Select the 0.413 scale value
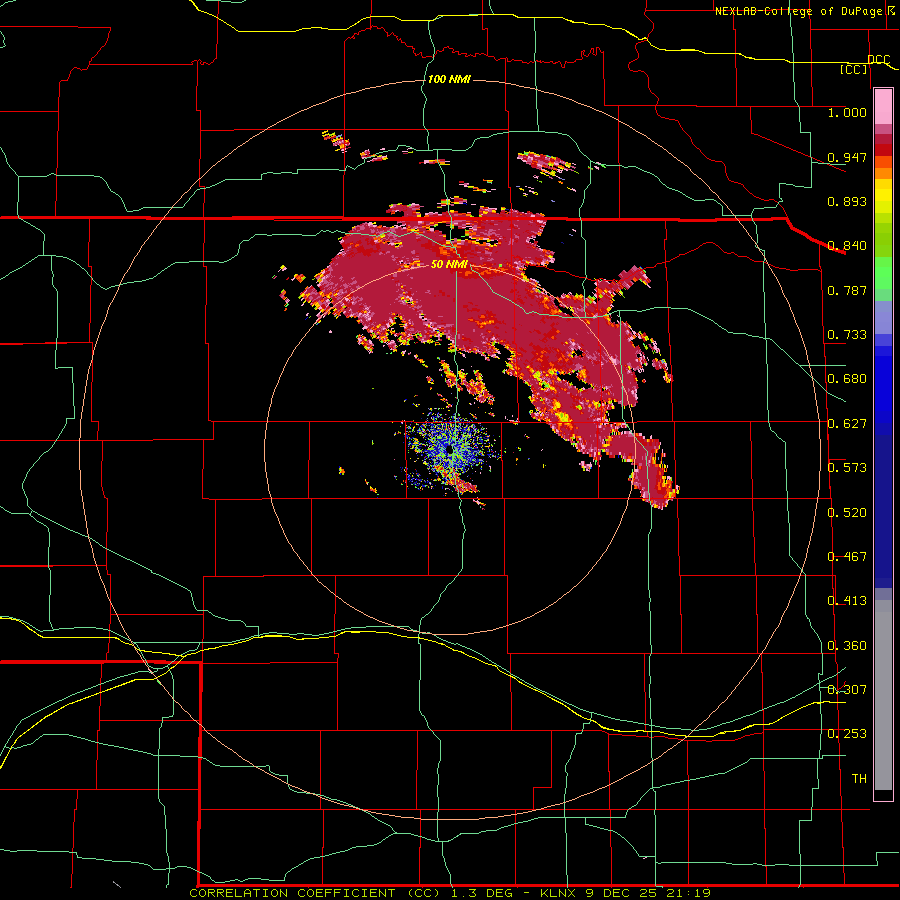900x900 pixels. point(847,601)
